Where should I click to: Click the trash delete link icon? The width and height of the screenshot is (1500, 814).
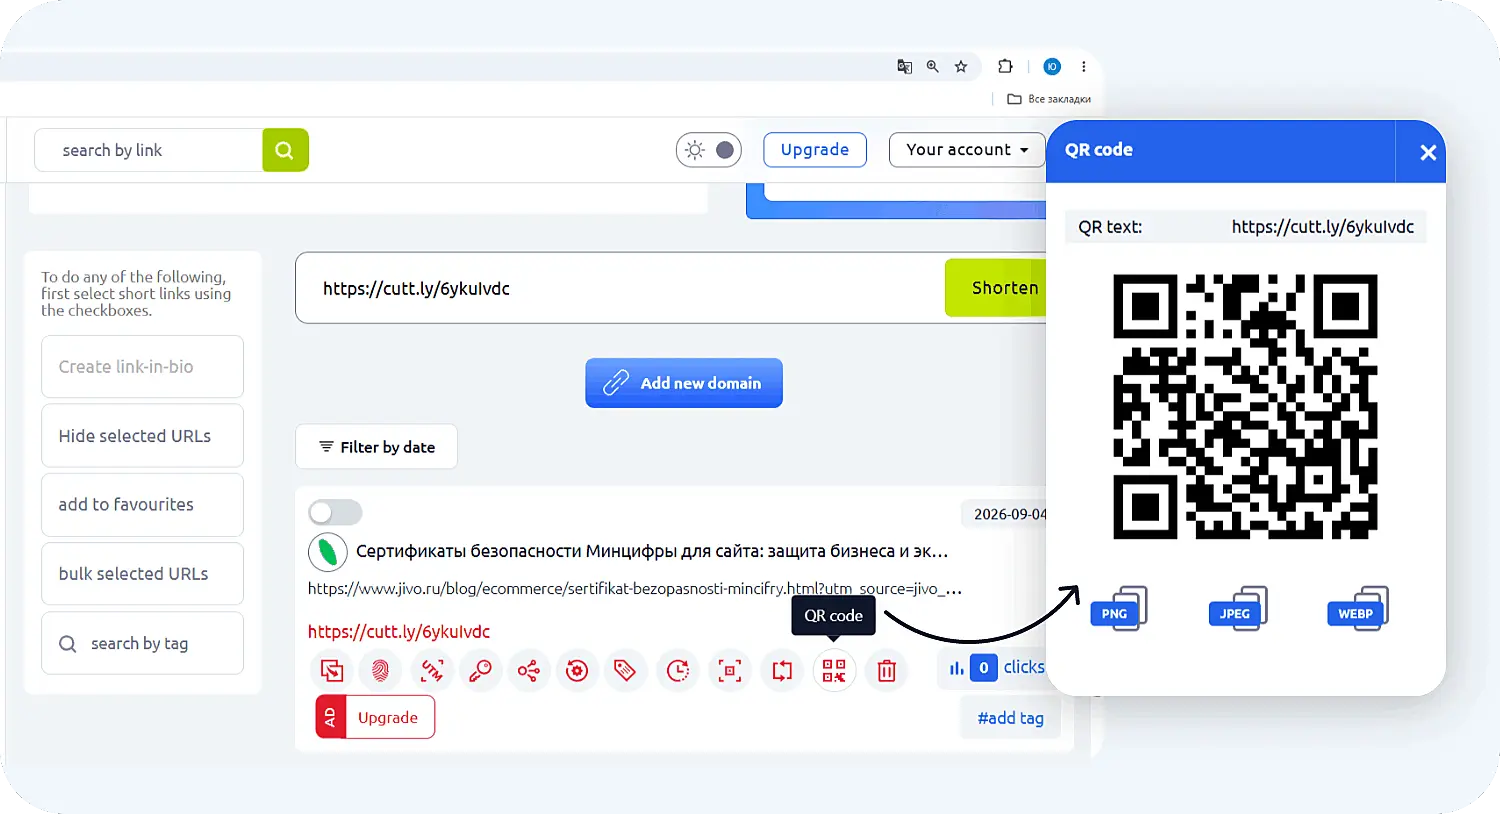pyautogui.click(x=887, y=670)
